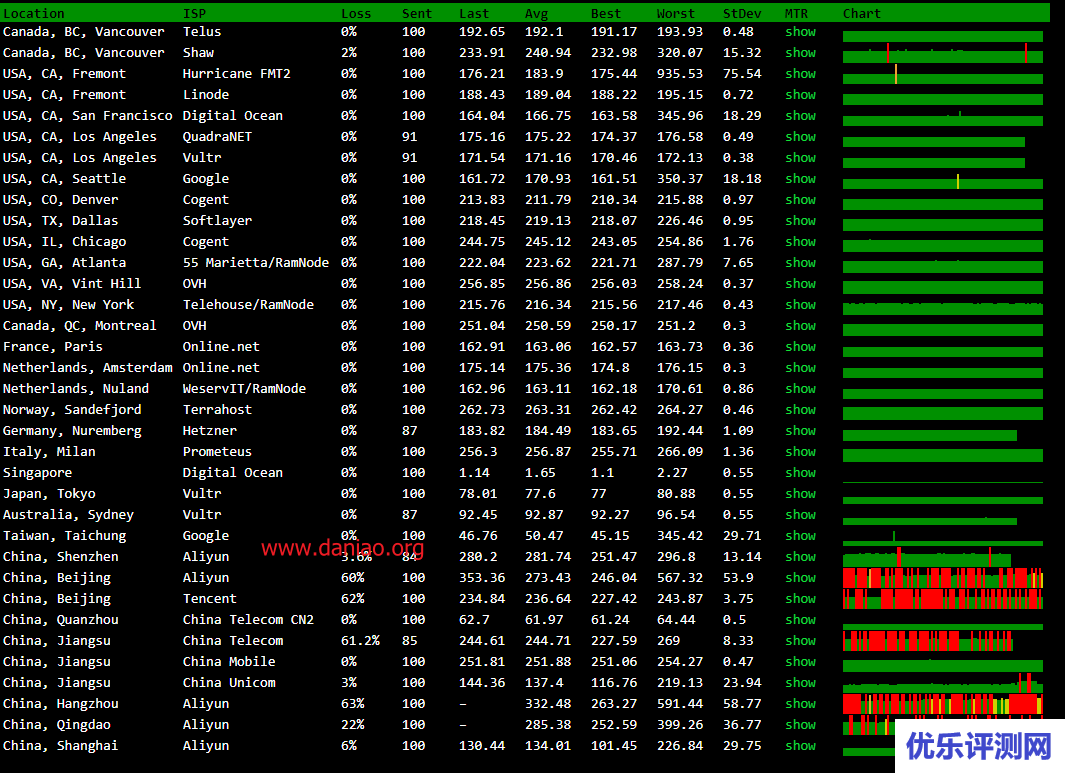Open MTR for Quanzhou China Telecom CN2

click(800, 620)
